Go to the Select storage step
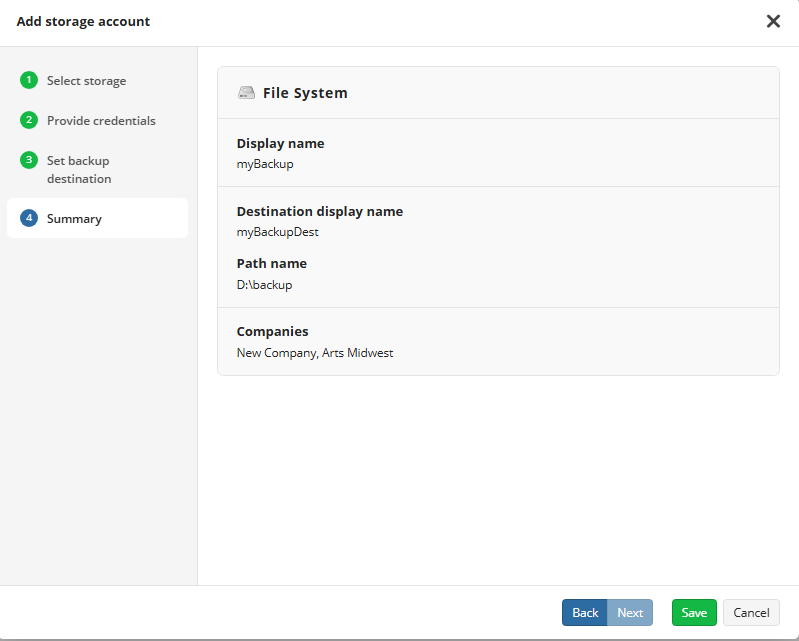The width and height of the screenshot is (799, 641). pyautogui.click(x=86, y=81)
